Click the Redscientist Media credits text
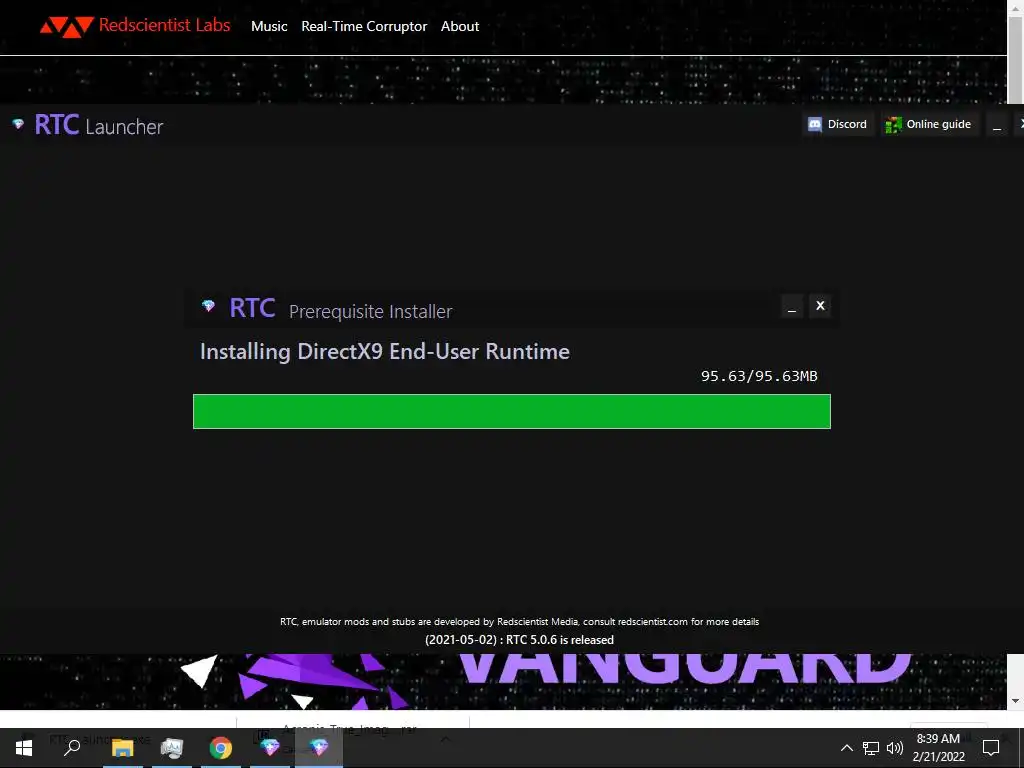 tap(519, 622)
